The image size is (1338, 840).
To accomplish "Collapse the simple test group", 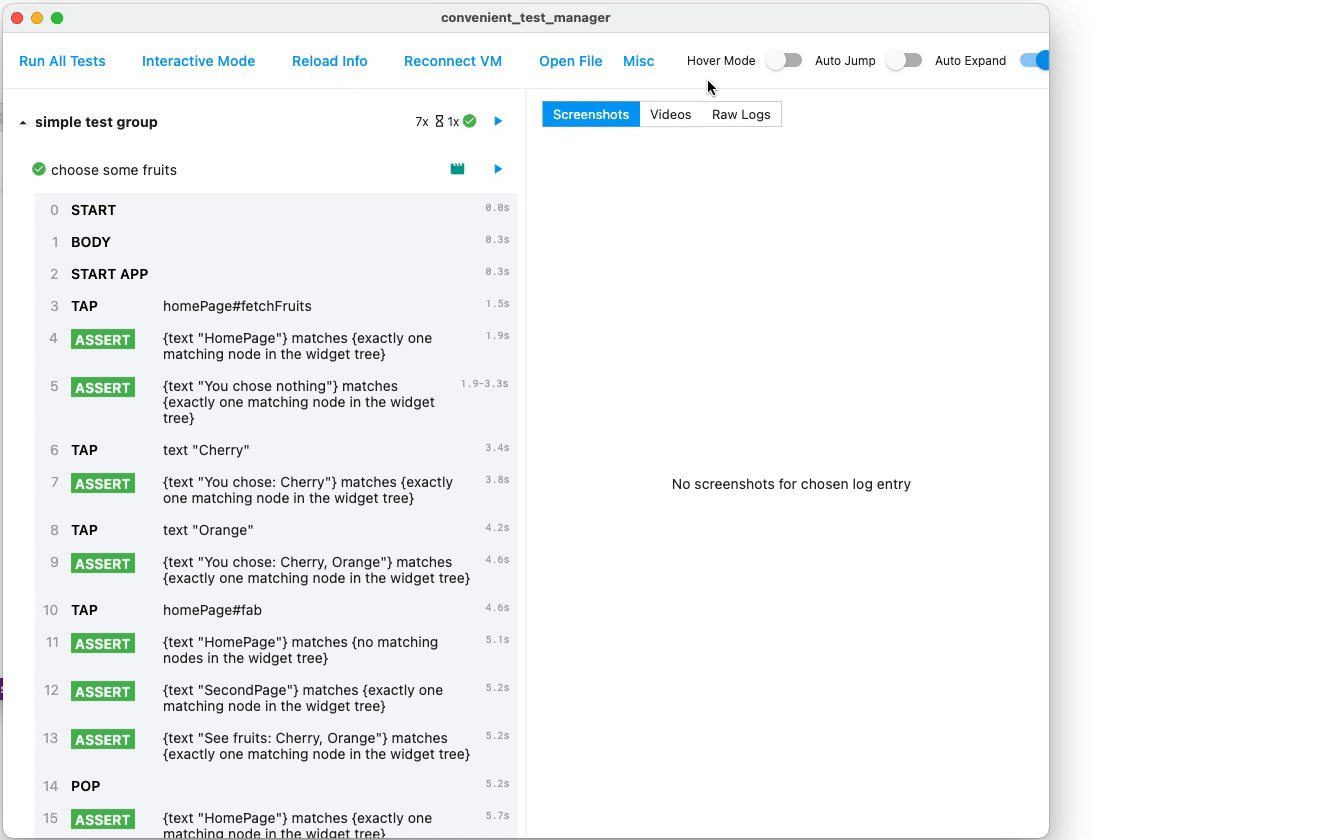I will click(23, 122).
